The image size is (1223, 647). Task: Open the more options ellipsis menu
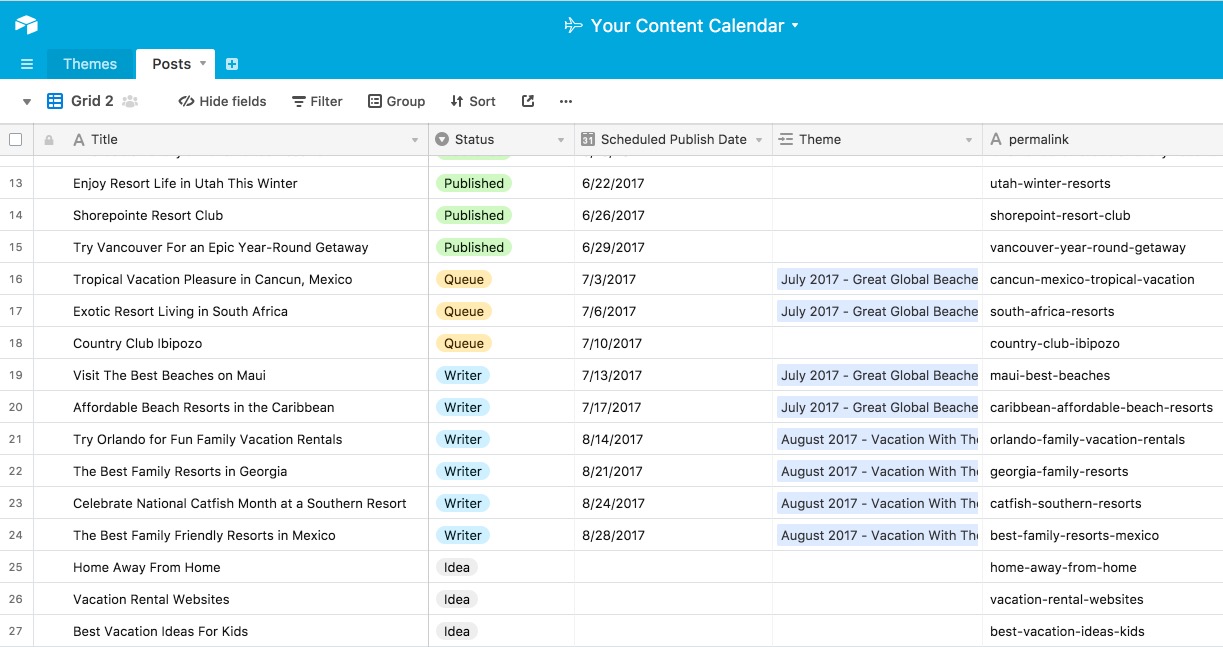tap(566, 101)
